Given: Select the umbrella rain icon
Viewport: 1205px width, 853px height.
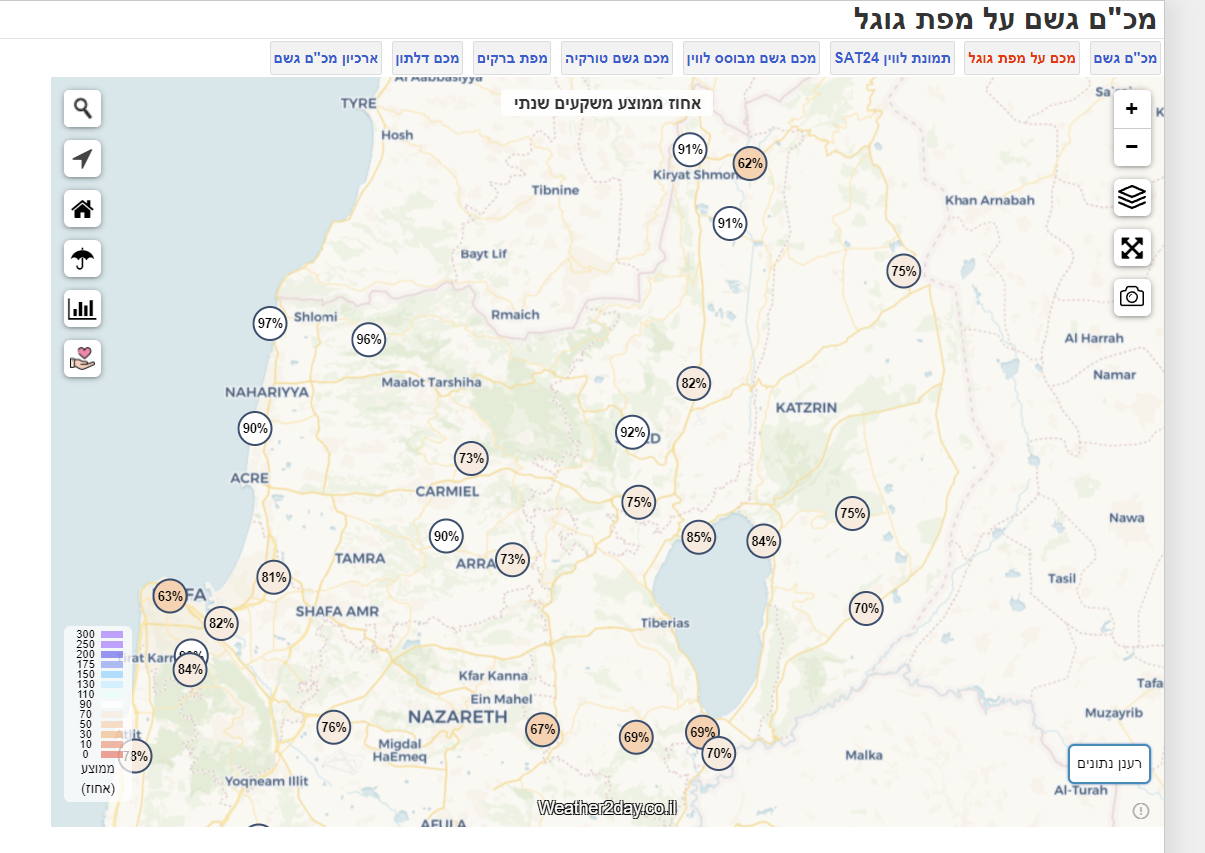Looking at the screenshot, I should (x=82, y=259).
